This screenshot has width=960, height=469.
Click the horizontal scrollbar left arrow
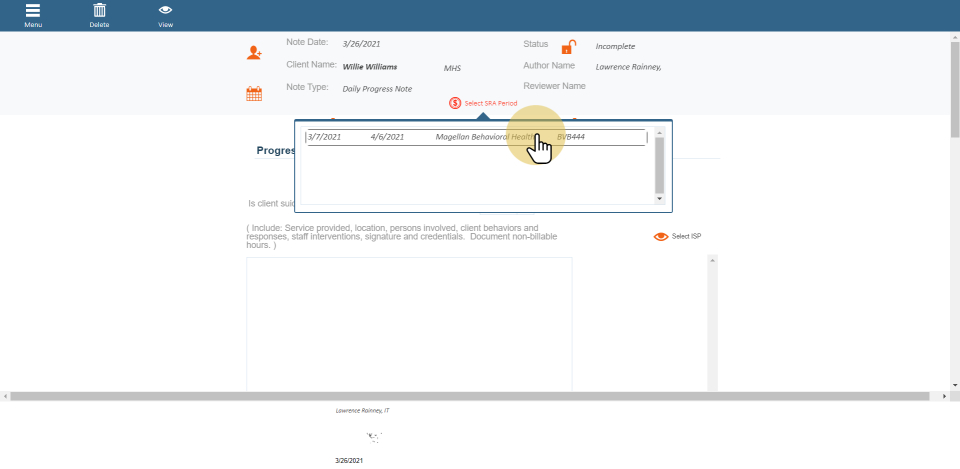(5, 396)
